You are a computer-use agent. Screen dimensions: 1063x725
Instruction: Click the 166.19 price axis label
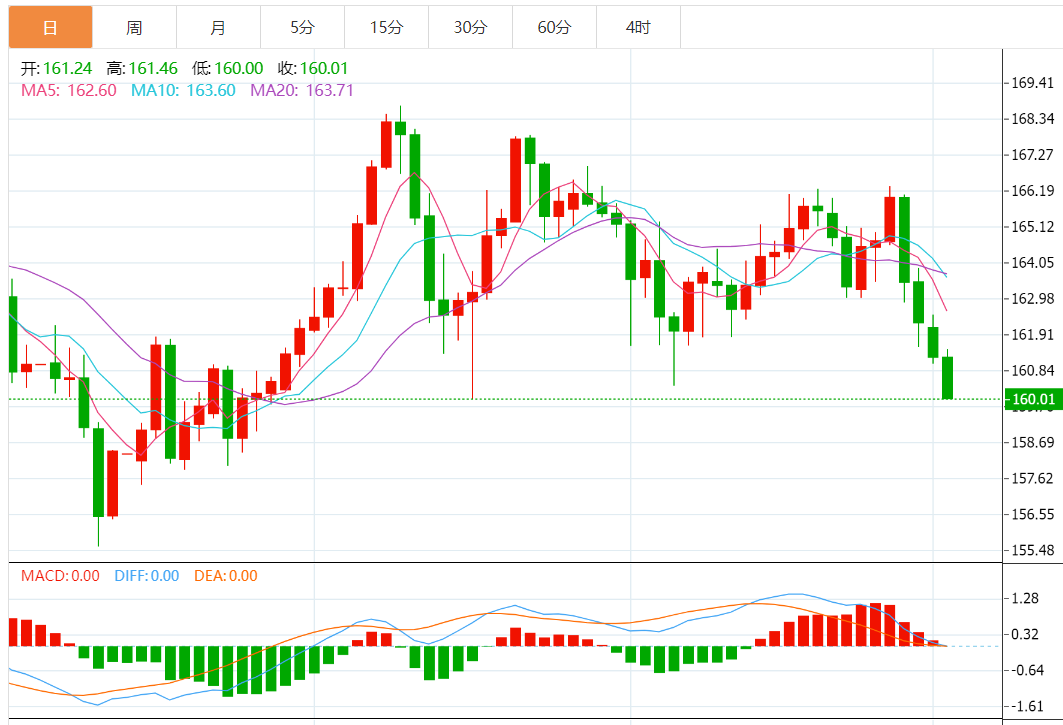1032,191
